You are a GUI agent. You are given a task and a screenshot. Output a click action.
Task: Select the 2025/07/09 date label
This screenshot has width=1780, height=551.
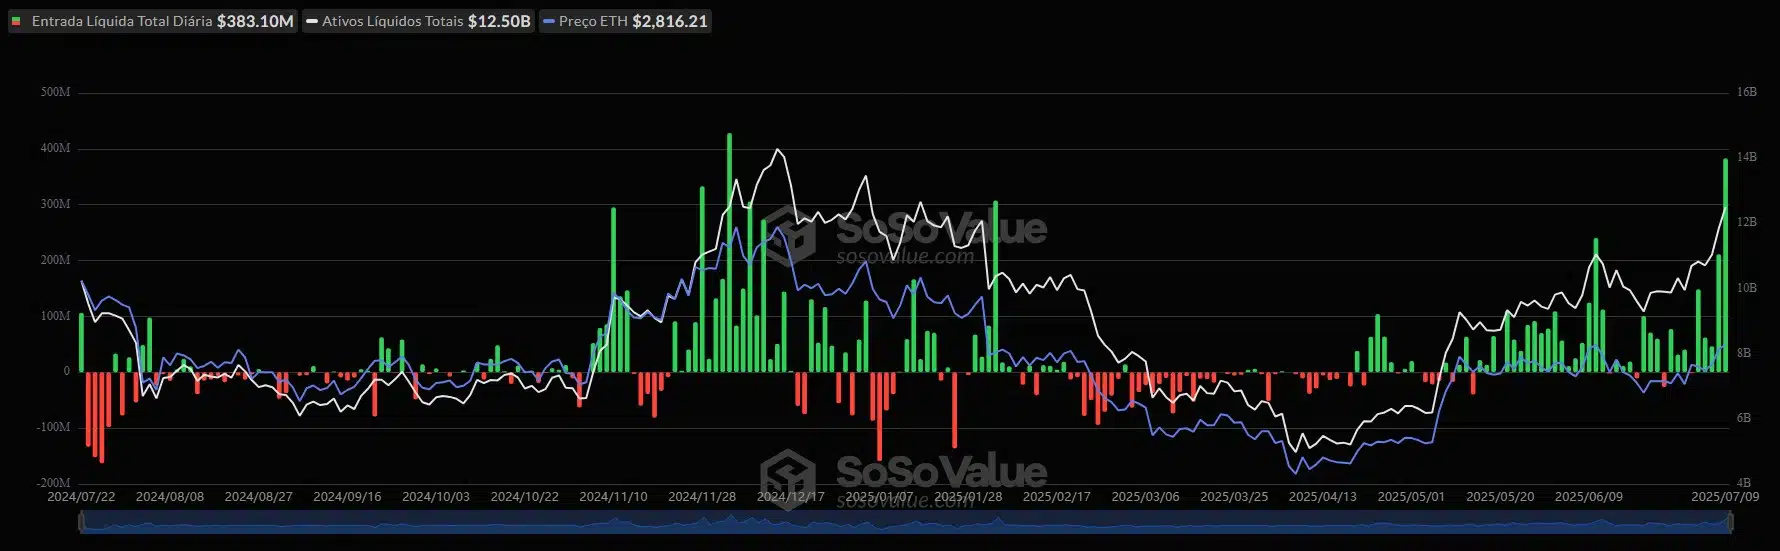(1724, 497)
